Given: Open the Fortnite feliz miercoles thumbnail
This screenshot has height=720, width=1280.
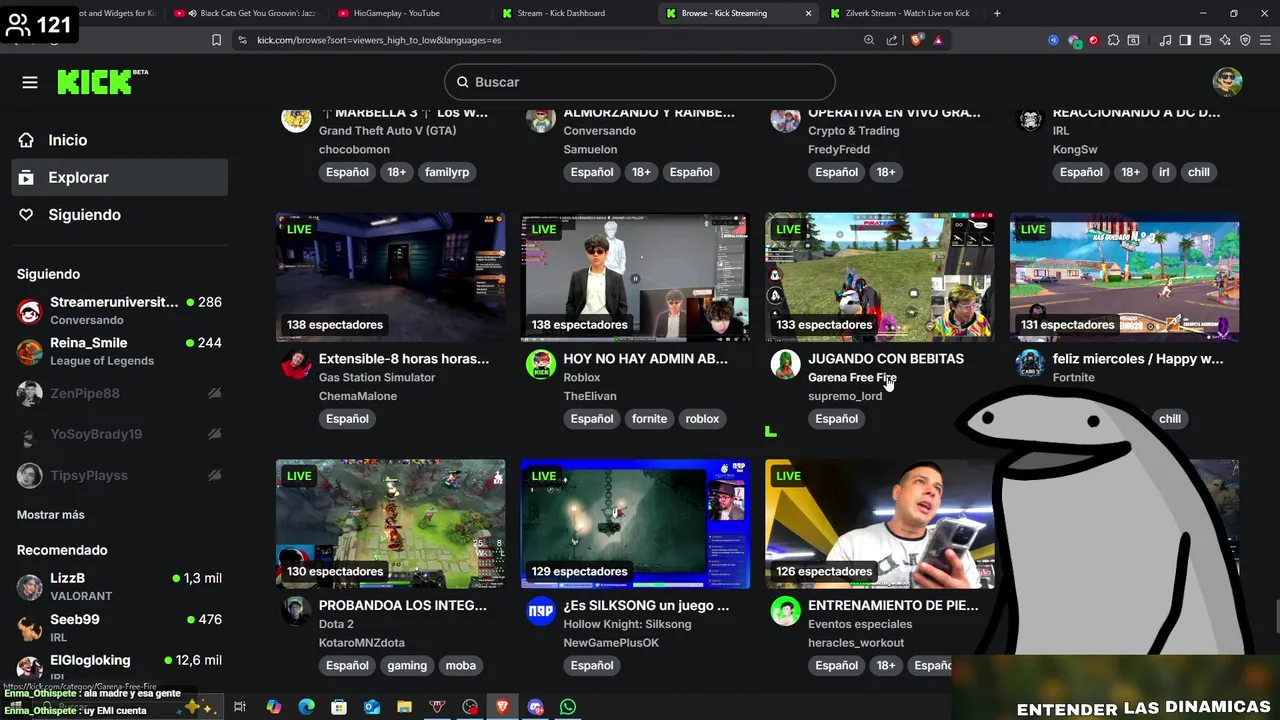Looking at the screenshot, I should coord(1124,277).
